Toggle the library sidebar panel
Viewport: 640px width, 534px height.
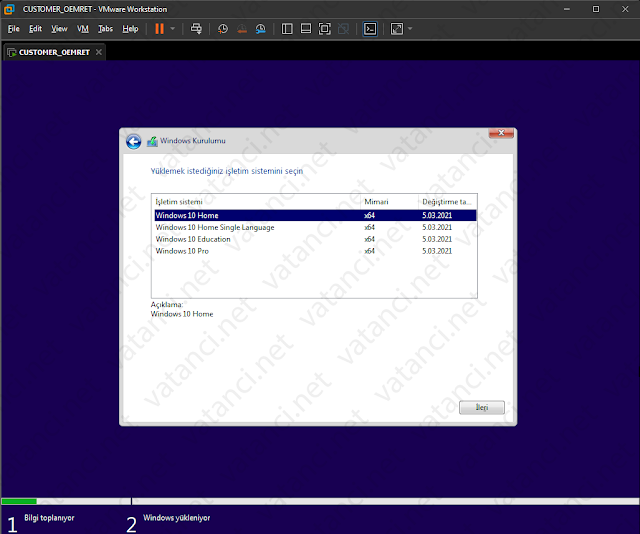coord(287,29)
